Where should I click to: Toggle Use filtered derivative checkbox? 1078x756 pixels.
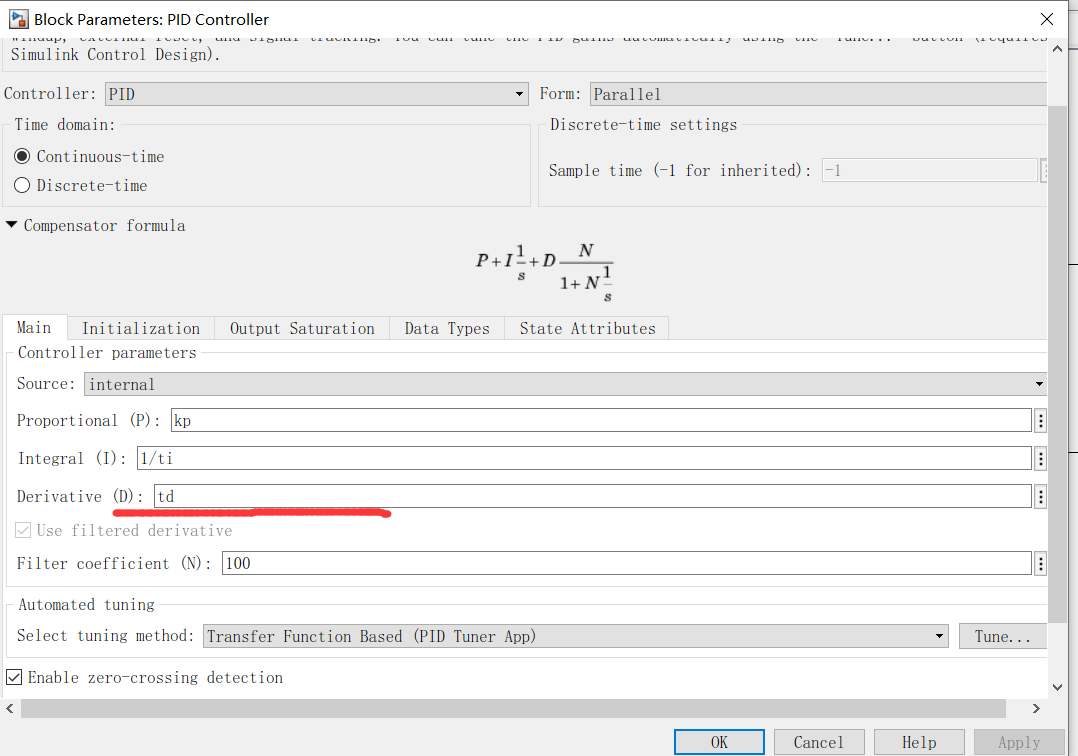[x=23, y=531]
